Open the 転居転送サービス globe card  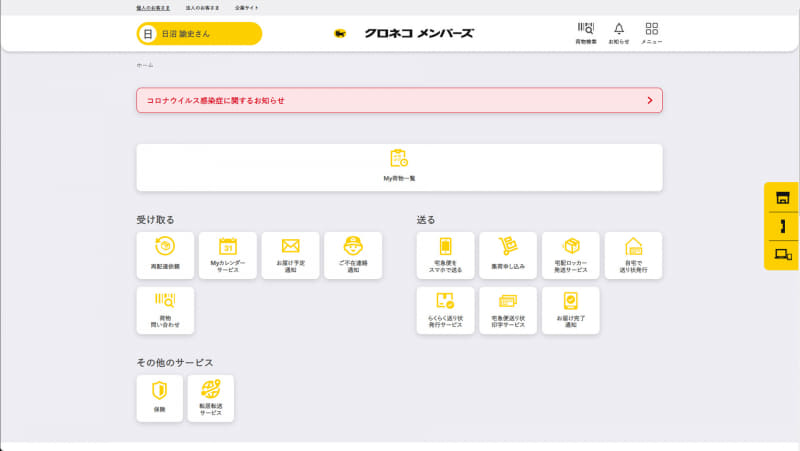pyautogui.click(x=210, y=398)
